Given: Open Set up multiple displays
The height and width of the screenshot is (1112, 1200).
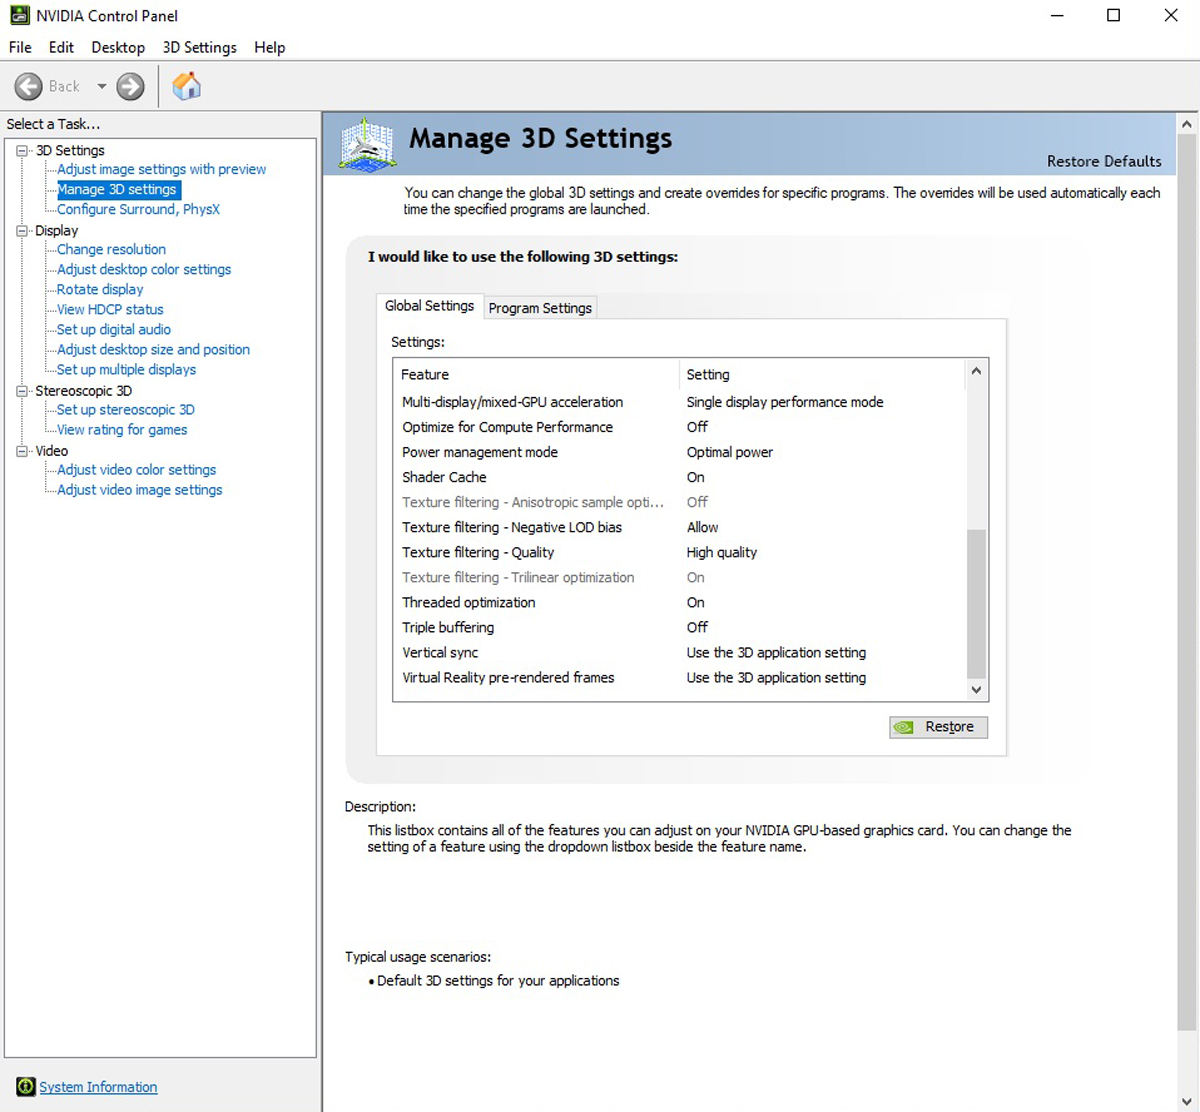Looking at the screenshot, I should point(126,369).
